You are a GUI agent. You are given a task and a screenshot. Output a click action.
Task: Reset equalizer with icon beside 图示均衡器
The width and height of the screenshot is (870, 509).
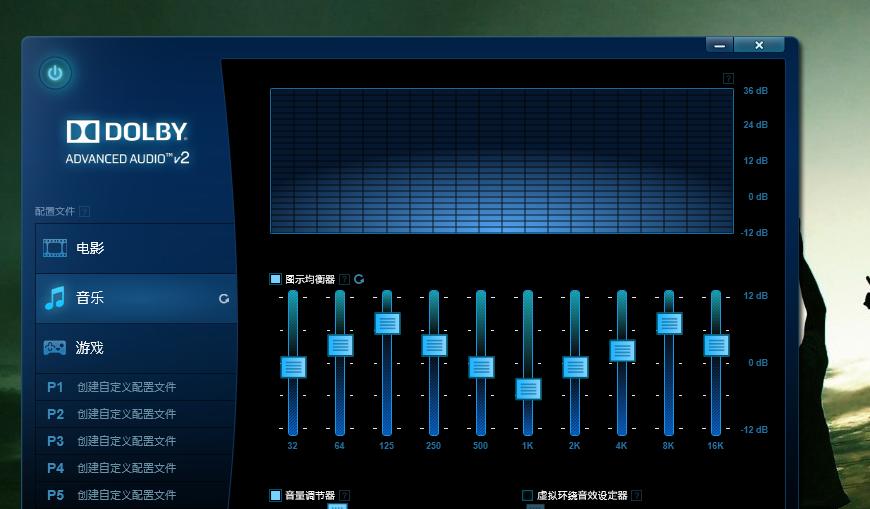[359, 279]
